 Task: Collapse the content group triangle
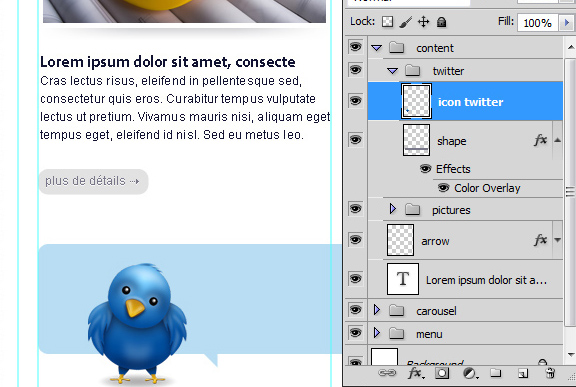tap(377, 48)
